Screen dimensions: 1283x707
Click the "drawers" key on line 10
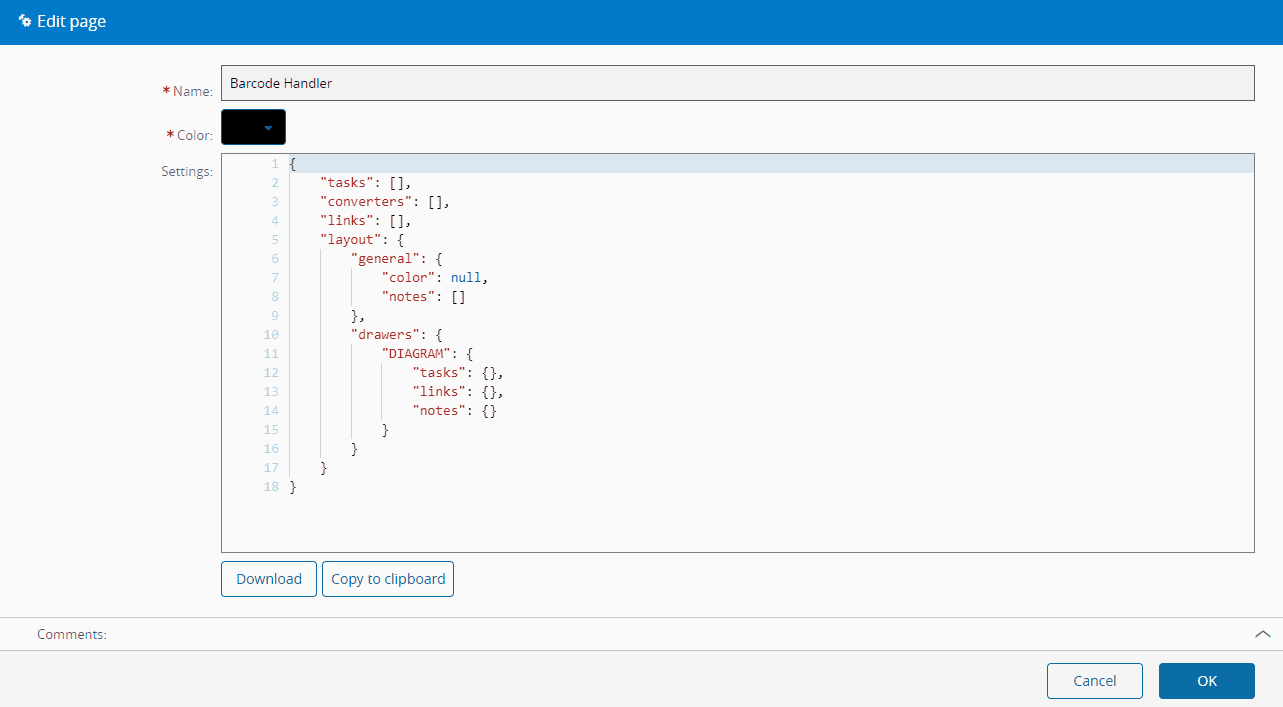385,335
